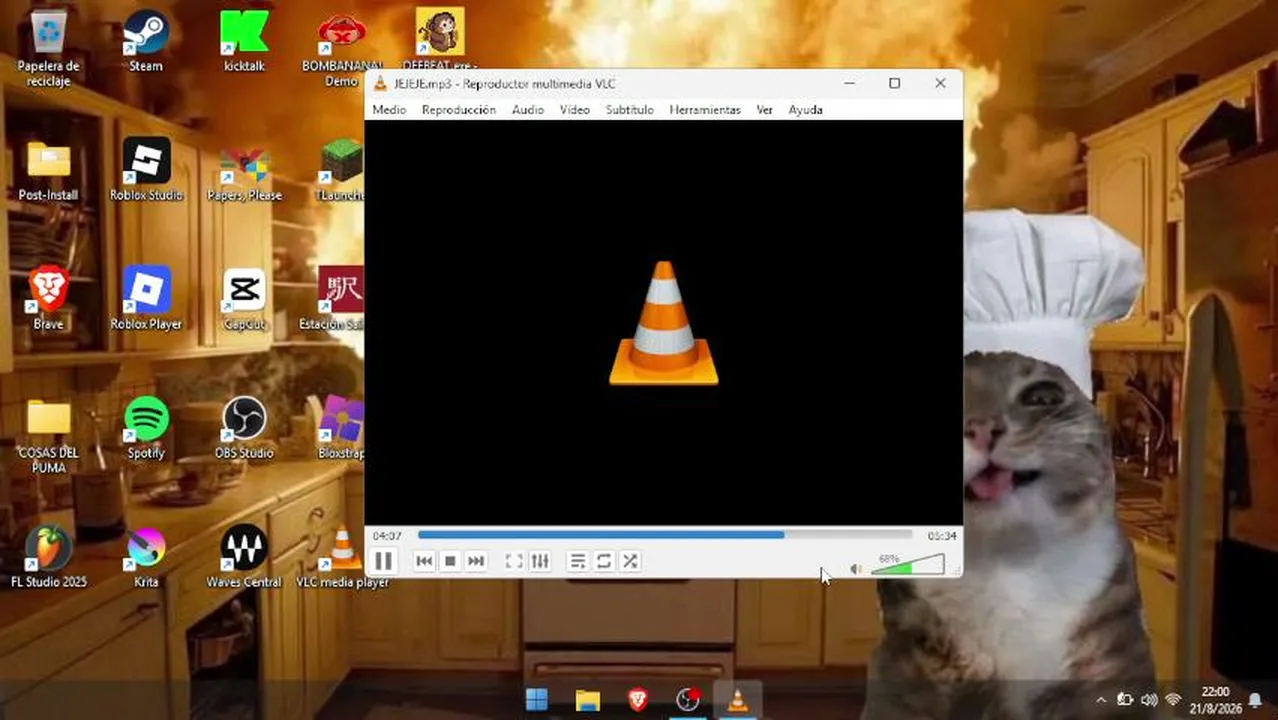Select the Roblox Player desktop shortcut
Screen dimensions: 1278x720
[146, 300]
